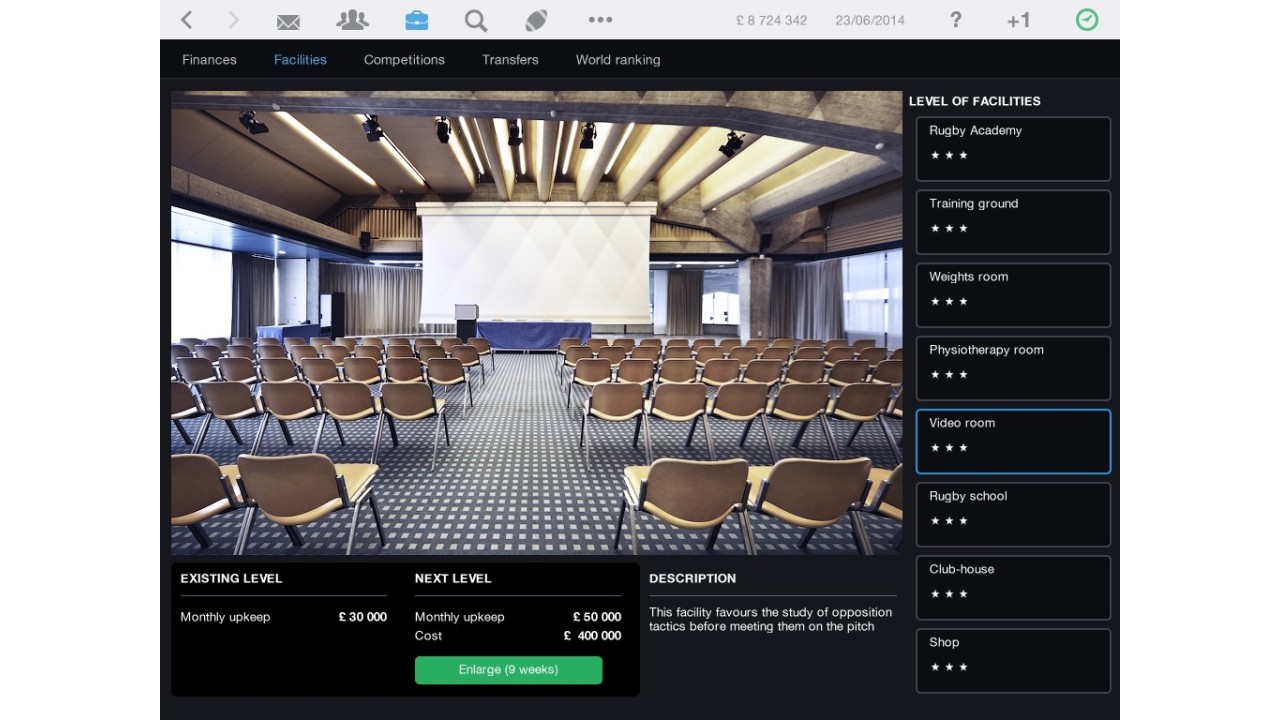Open the three dots more menu

(x=600, y=20)
